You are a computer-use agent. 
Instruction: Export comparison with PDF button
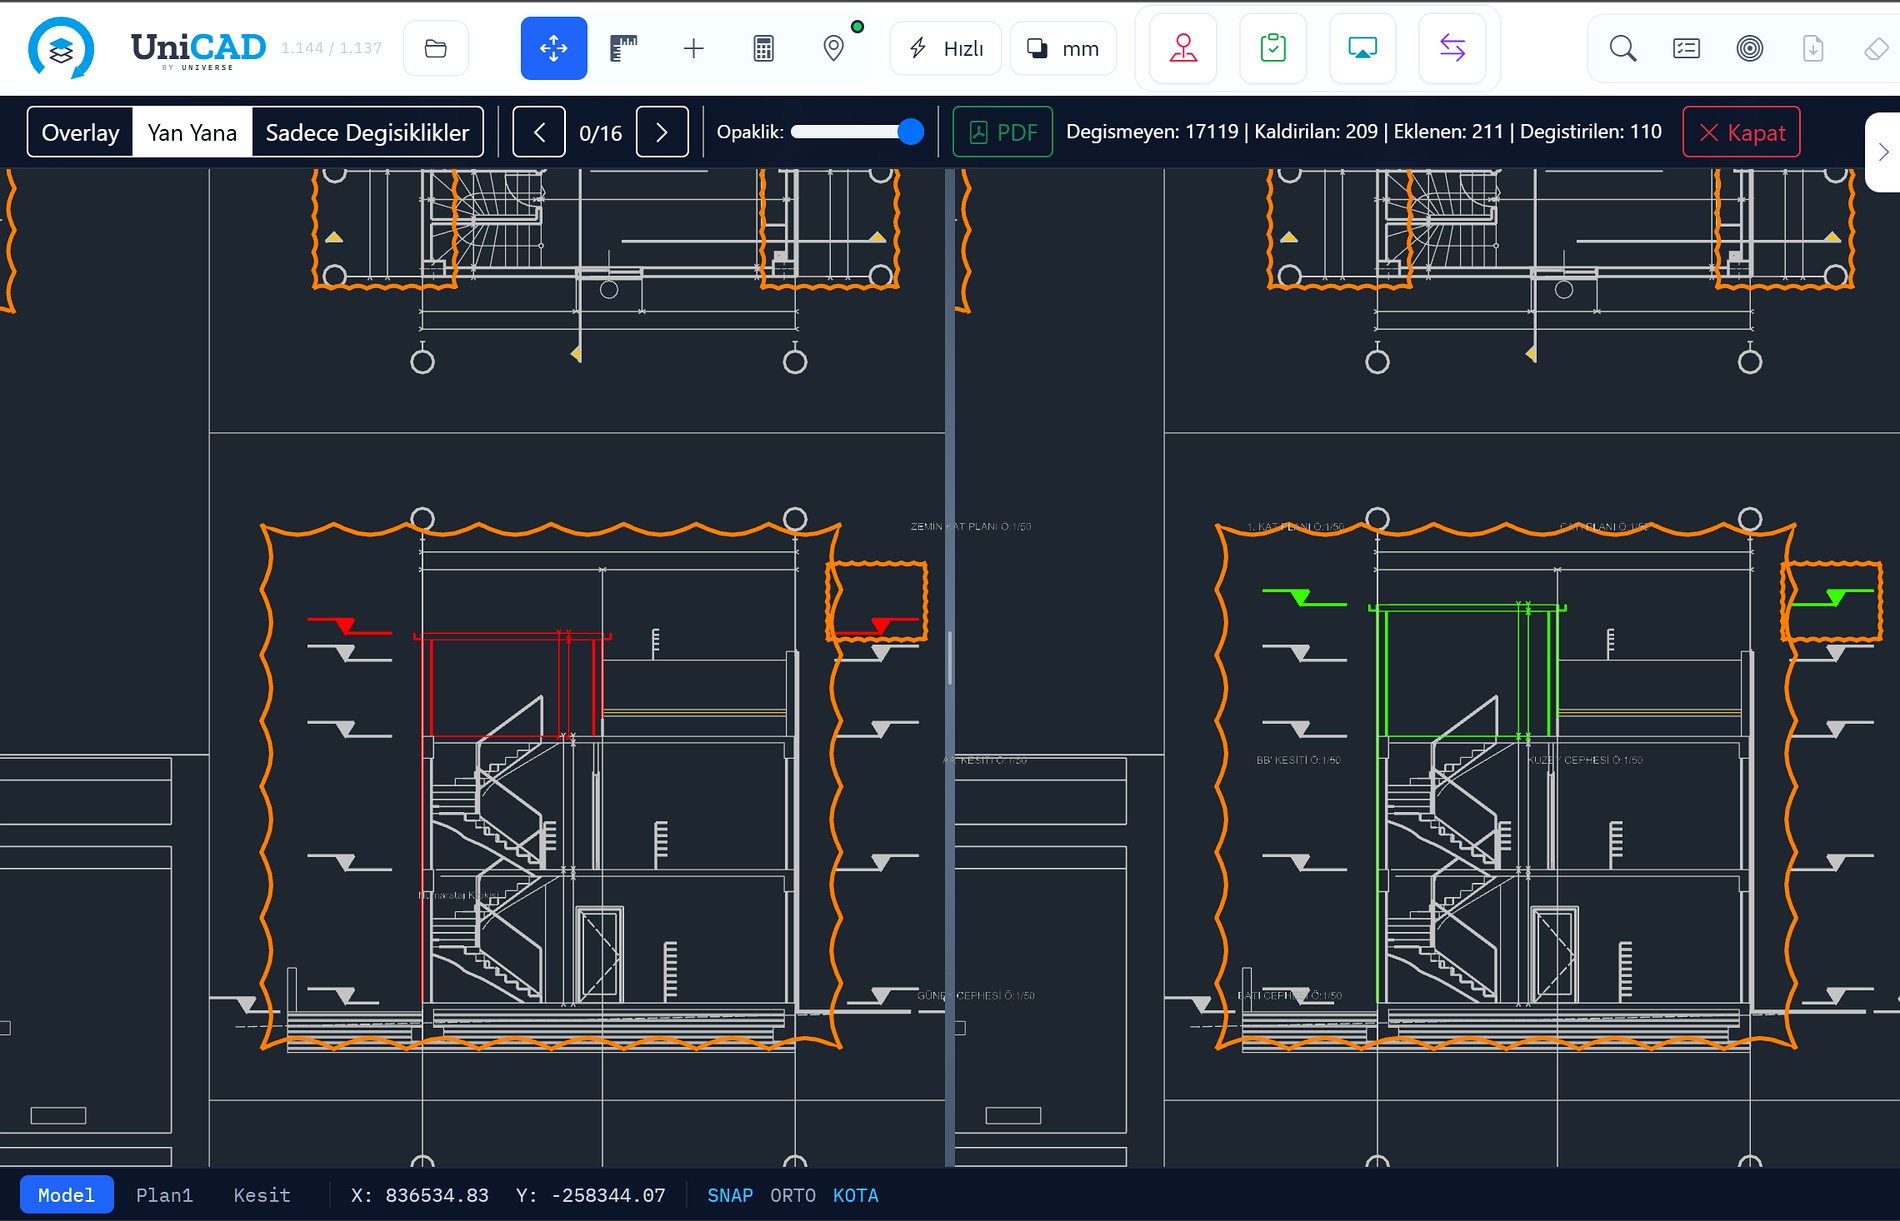click(x=1002, y=132)
